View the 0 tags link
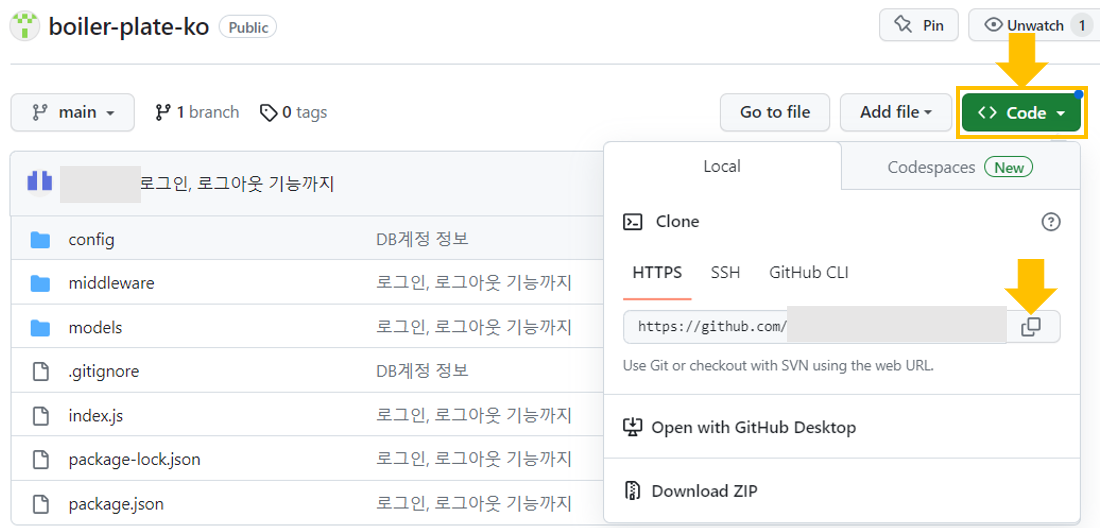This screenshot has height=528, width=1110. click(x=293, y=113)
